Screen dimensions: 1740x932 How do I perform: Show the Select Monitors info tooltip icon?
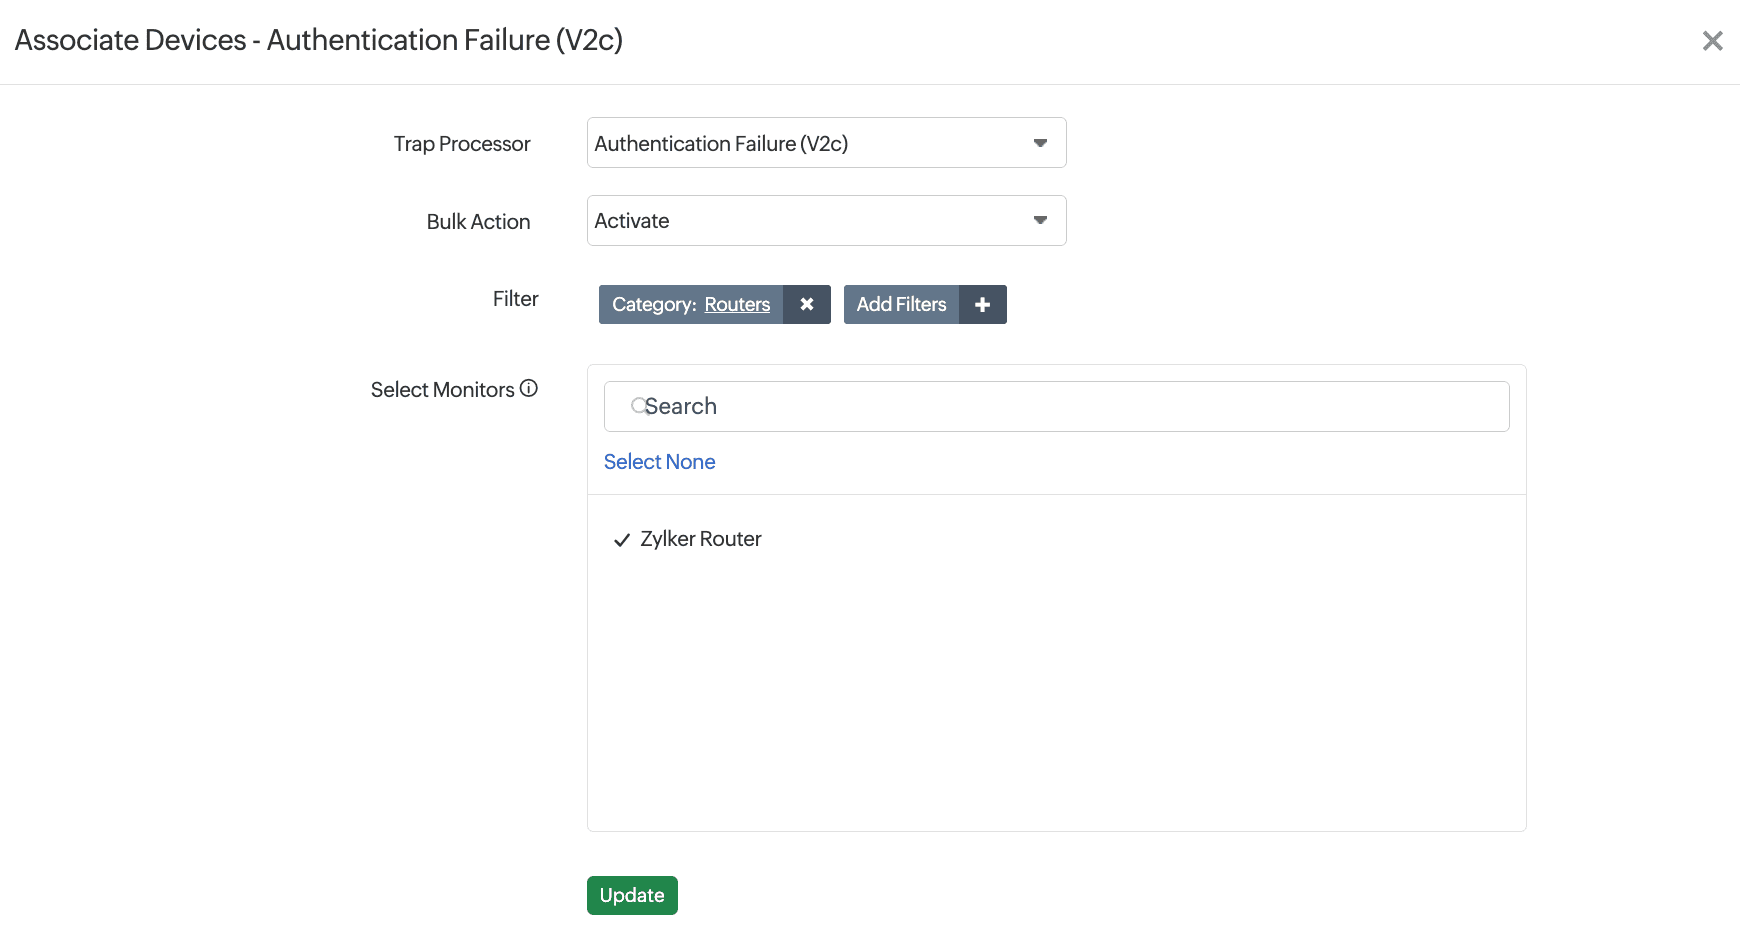click(529, 389)
